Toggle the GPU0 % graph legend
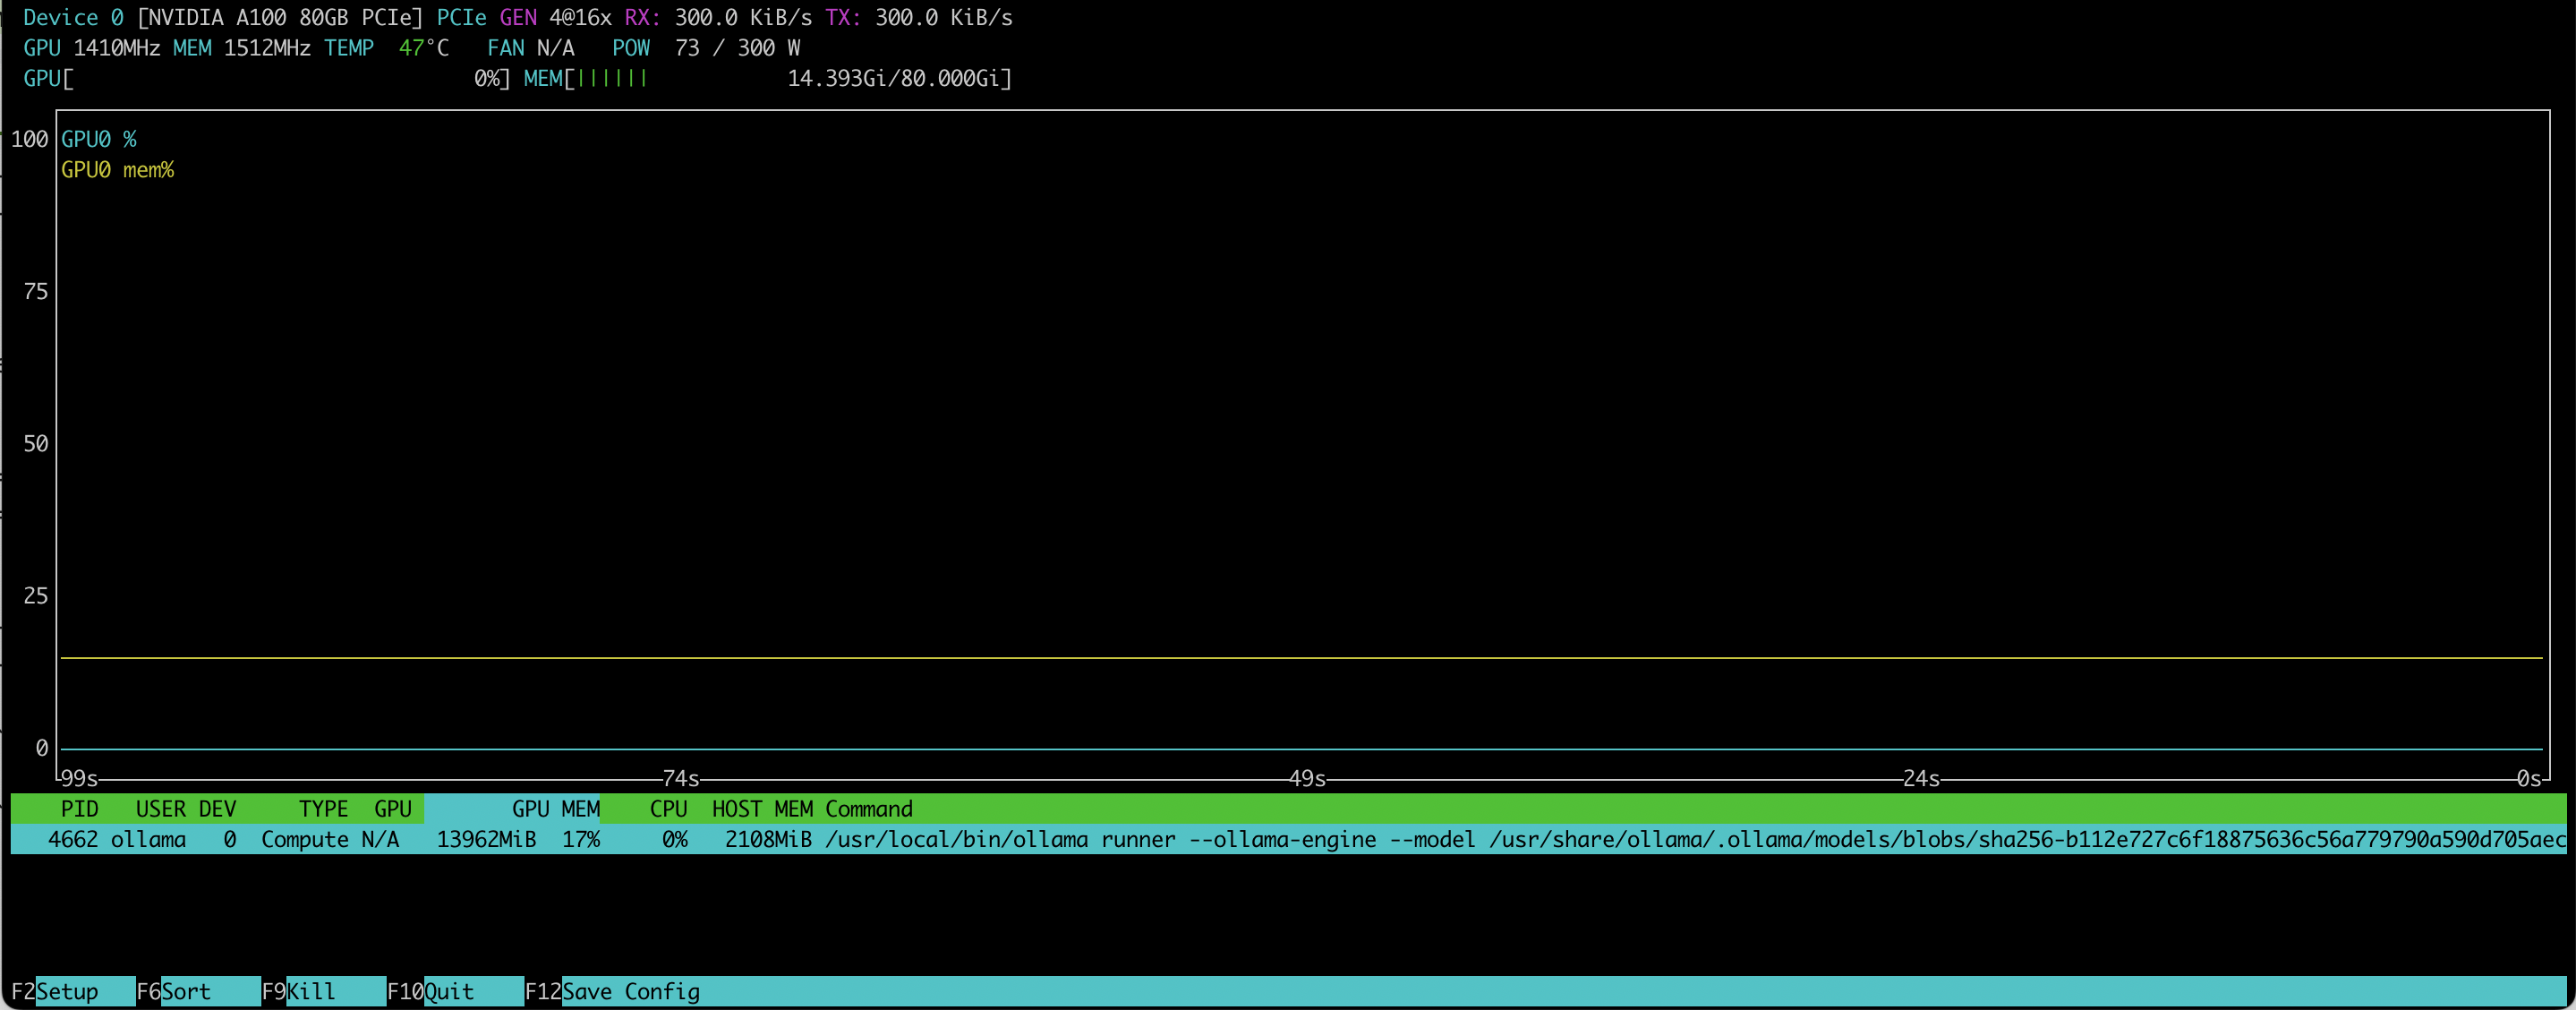Viewport: 2576px width, 1010px height. 99,139
